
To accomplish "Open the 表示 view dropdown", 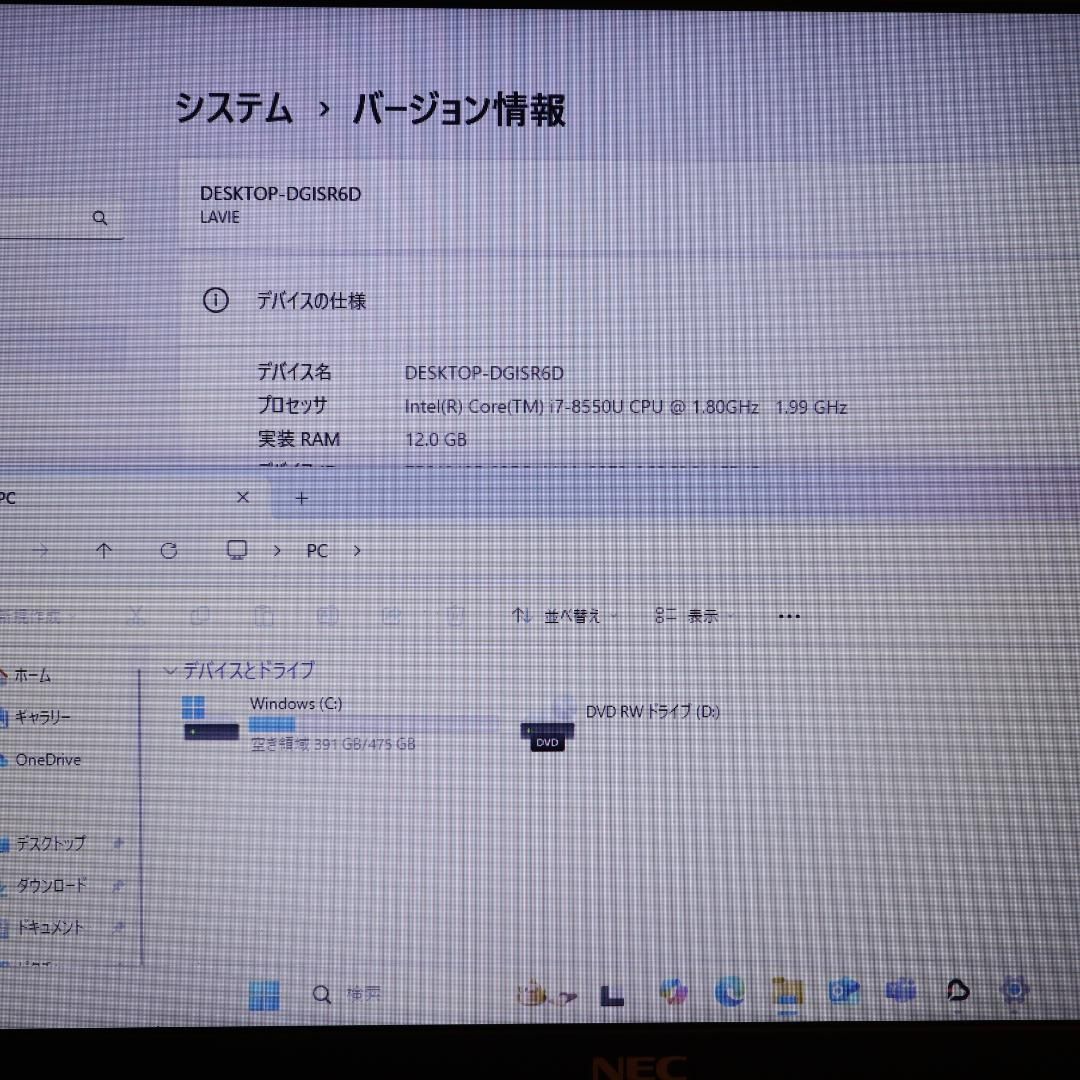I will [x=693, y=616].
